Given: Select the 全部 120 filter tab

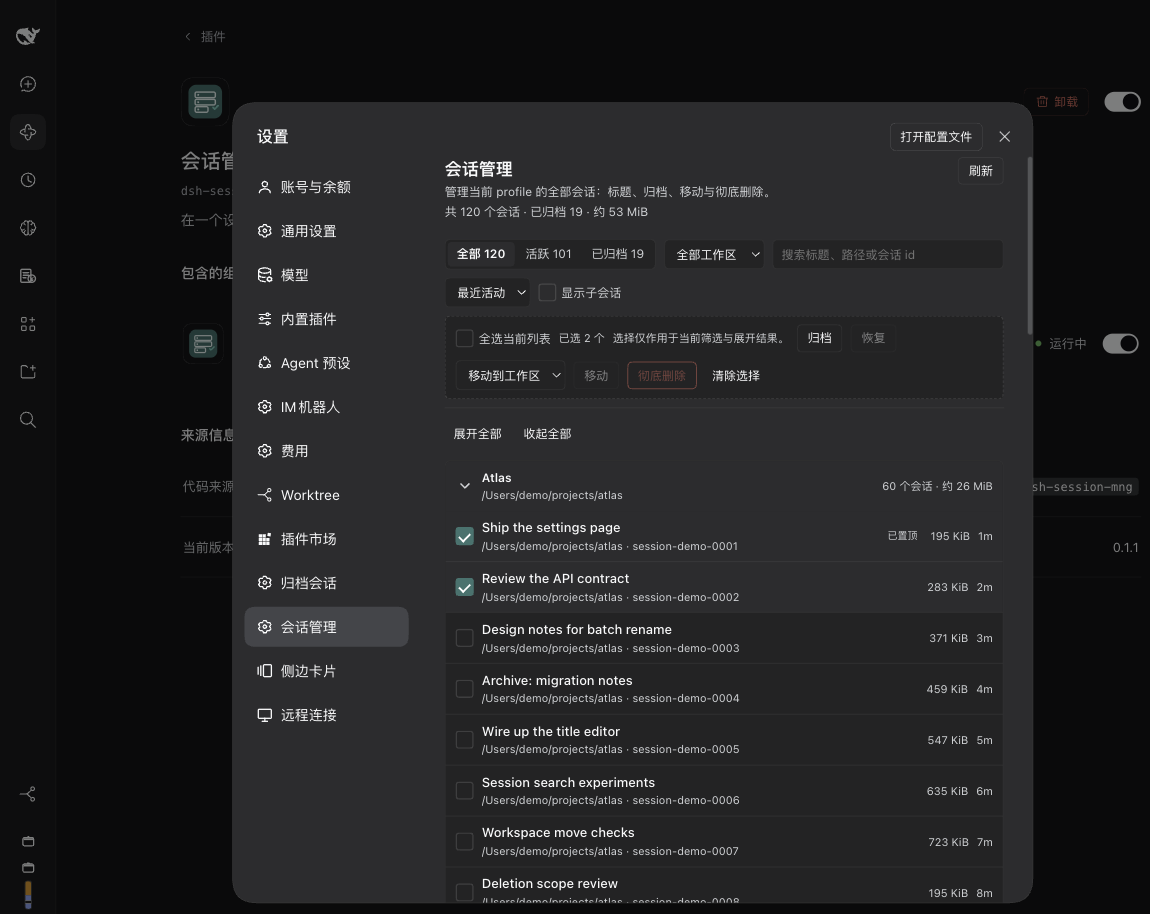Looking at the screenshot, I should [480, 254].
